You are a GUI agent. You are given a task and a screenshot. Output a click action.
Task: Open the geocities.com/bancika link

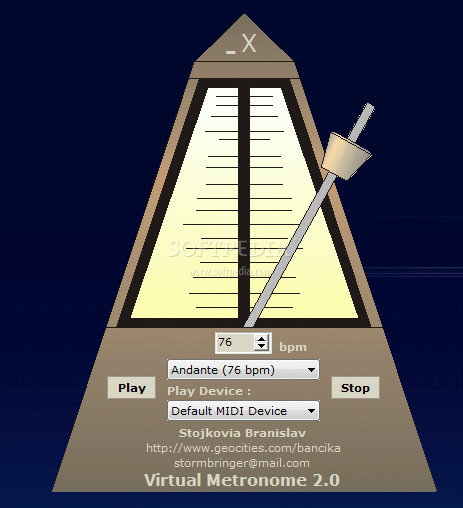click(243, 448)
